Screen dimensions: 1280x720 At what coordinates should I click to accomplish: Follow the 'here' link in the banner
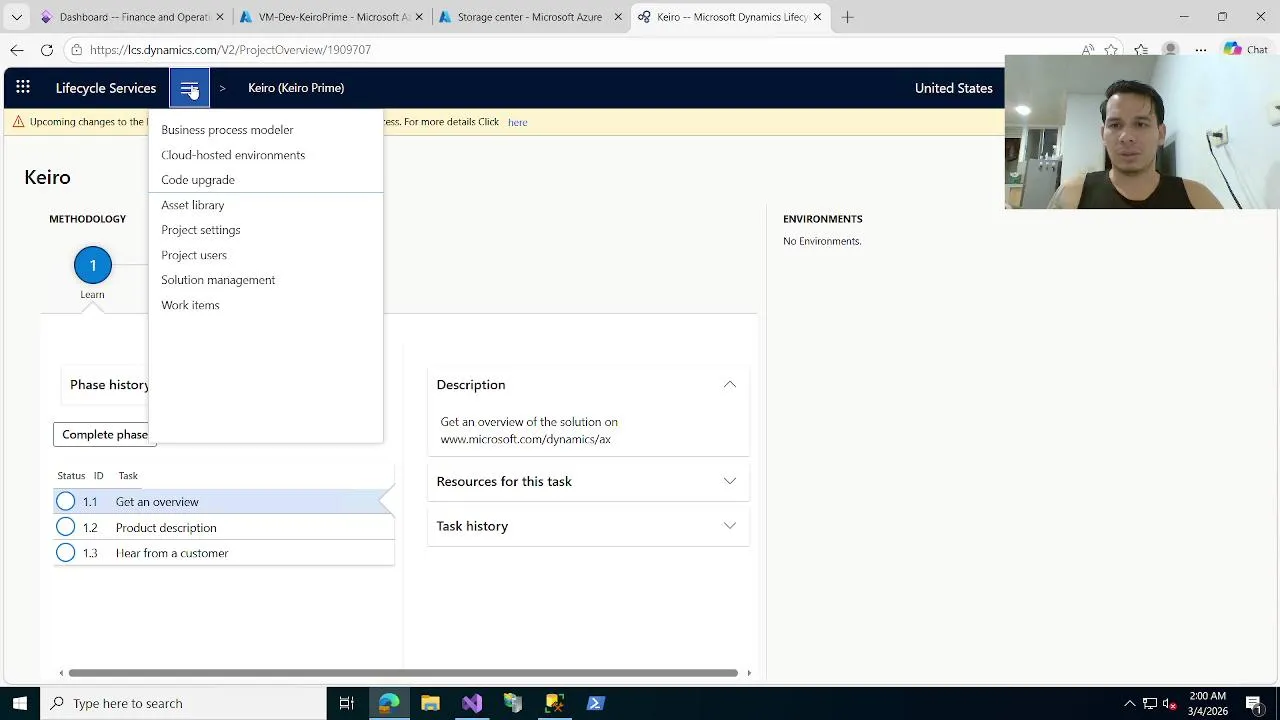(x=517, y=122)
